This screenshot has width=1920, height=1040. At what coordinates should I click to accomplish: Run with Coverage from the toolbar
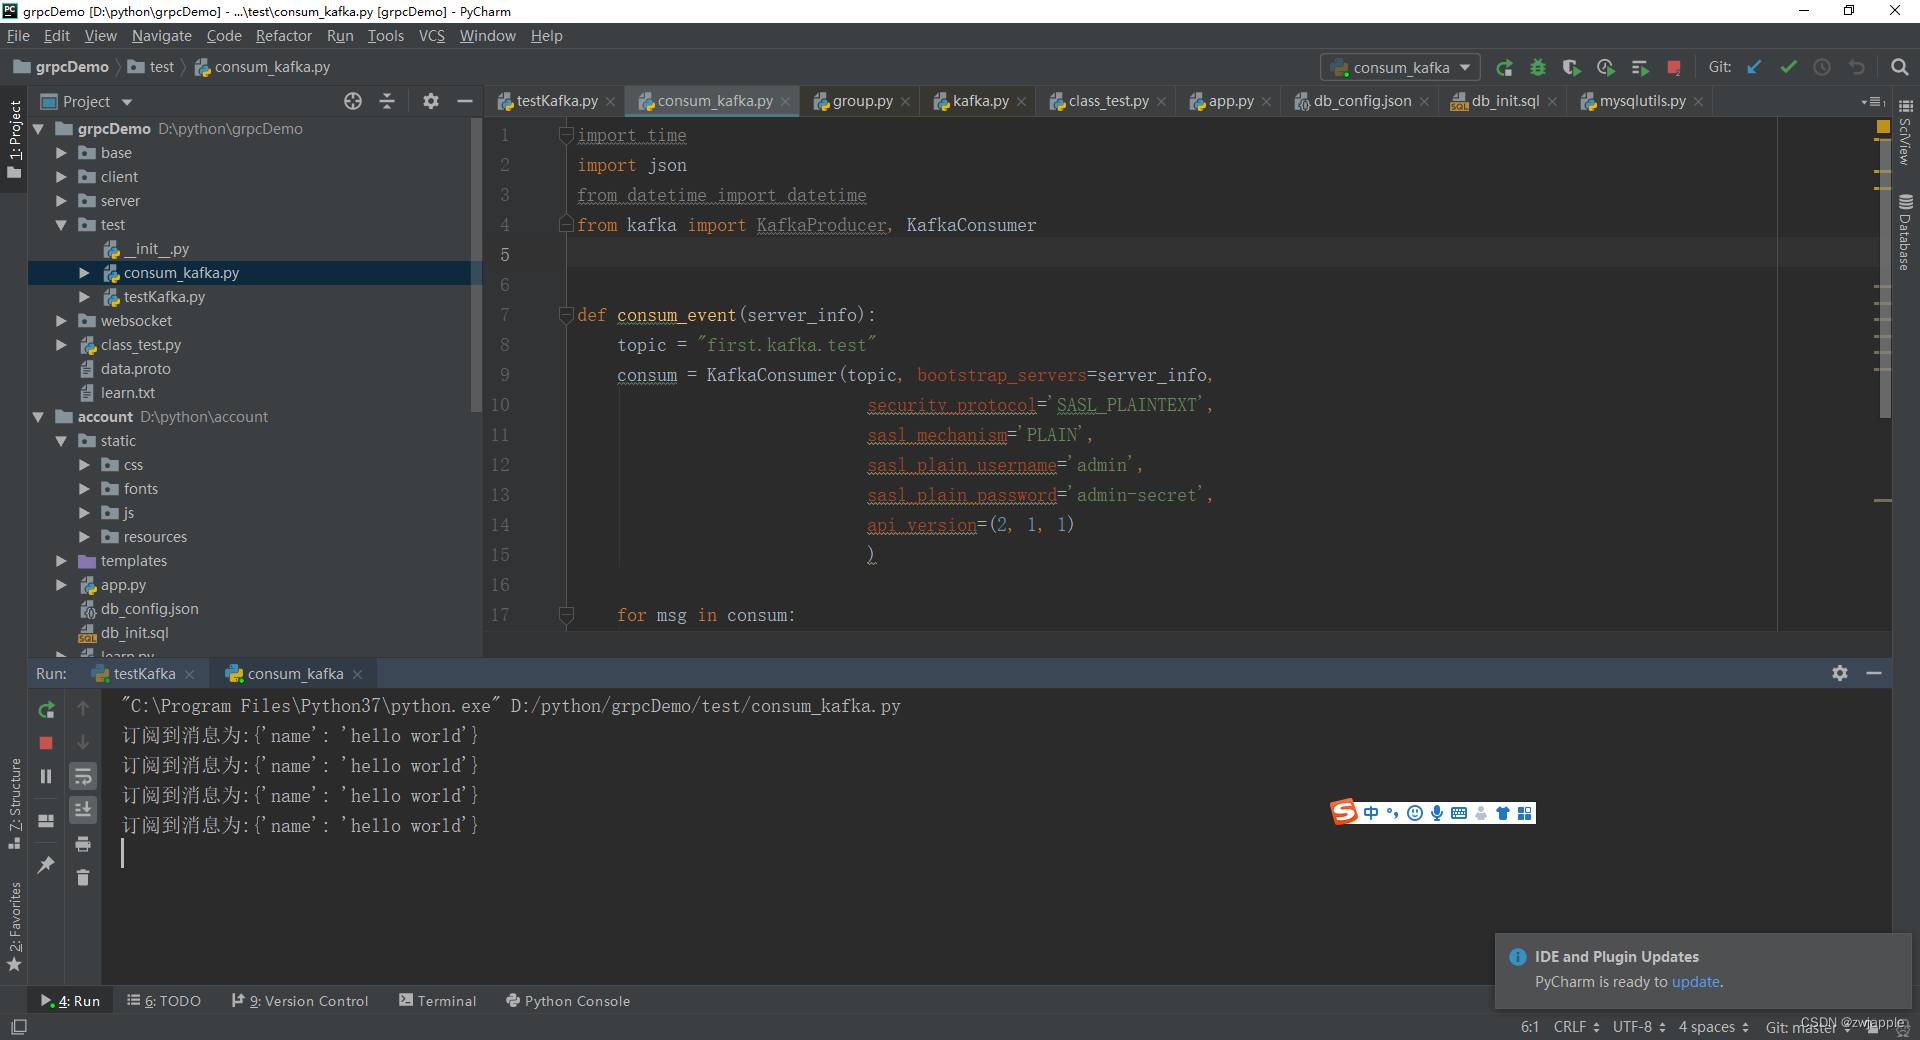click(1571, 67)
